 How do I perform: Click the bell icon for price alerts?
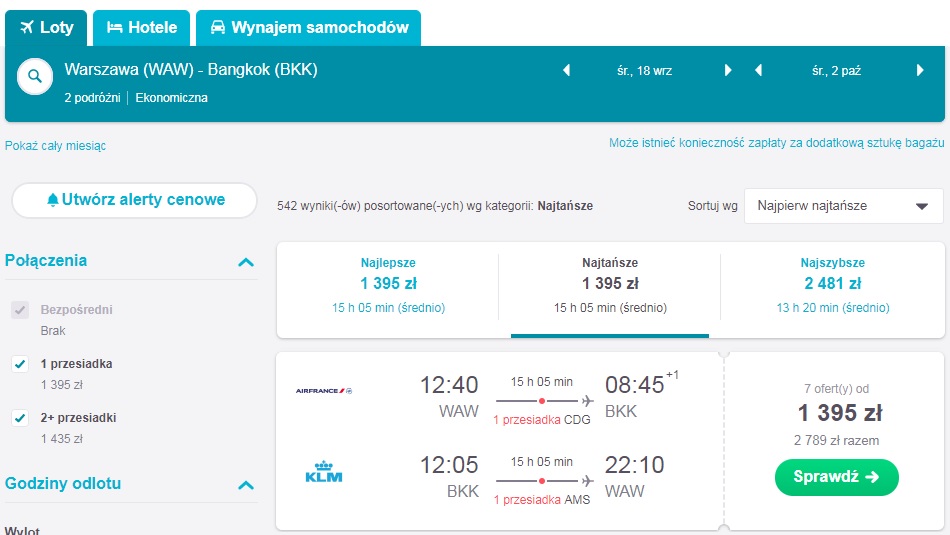point(53,200)
